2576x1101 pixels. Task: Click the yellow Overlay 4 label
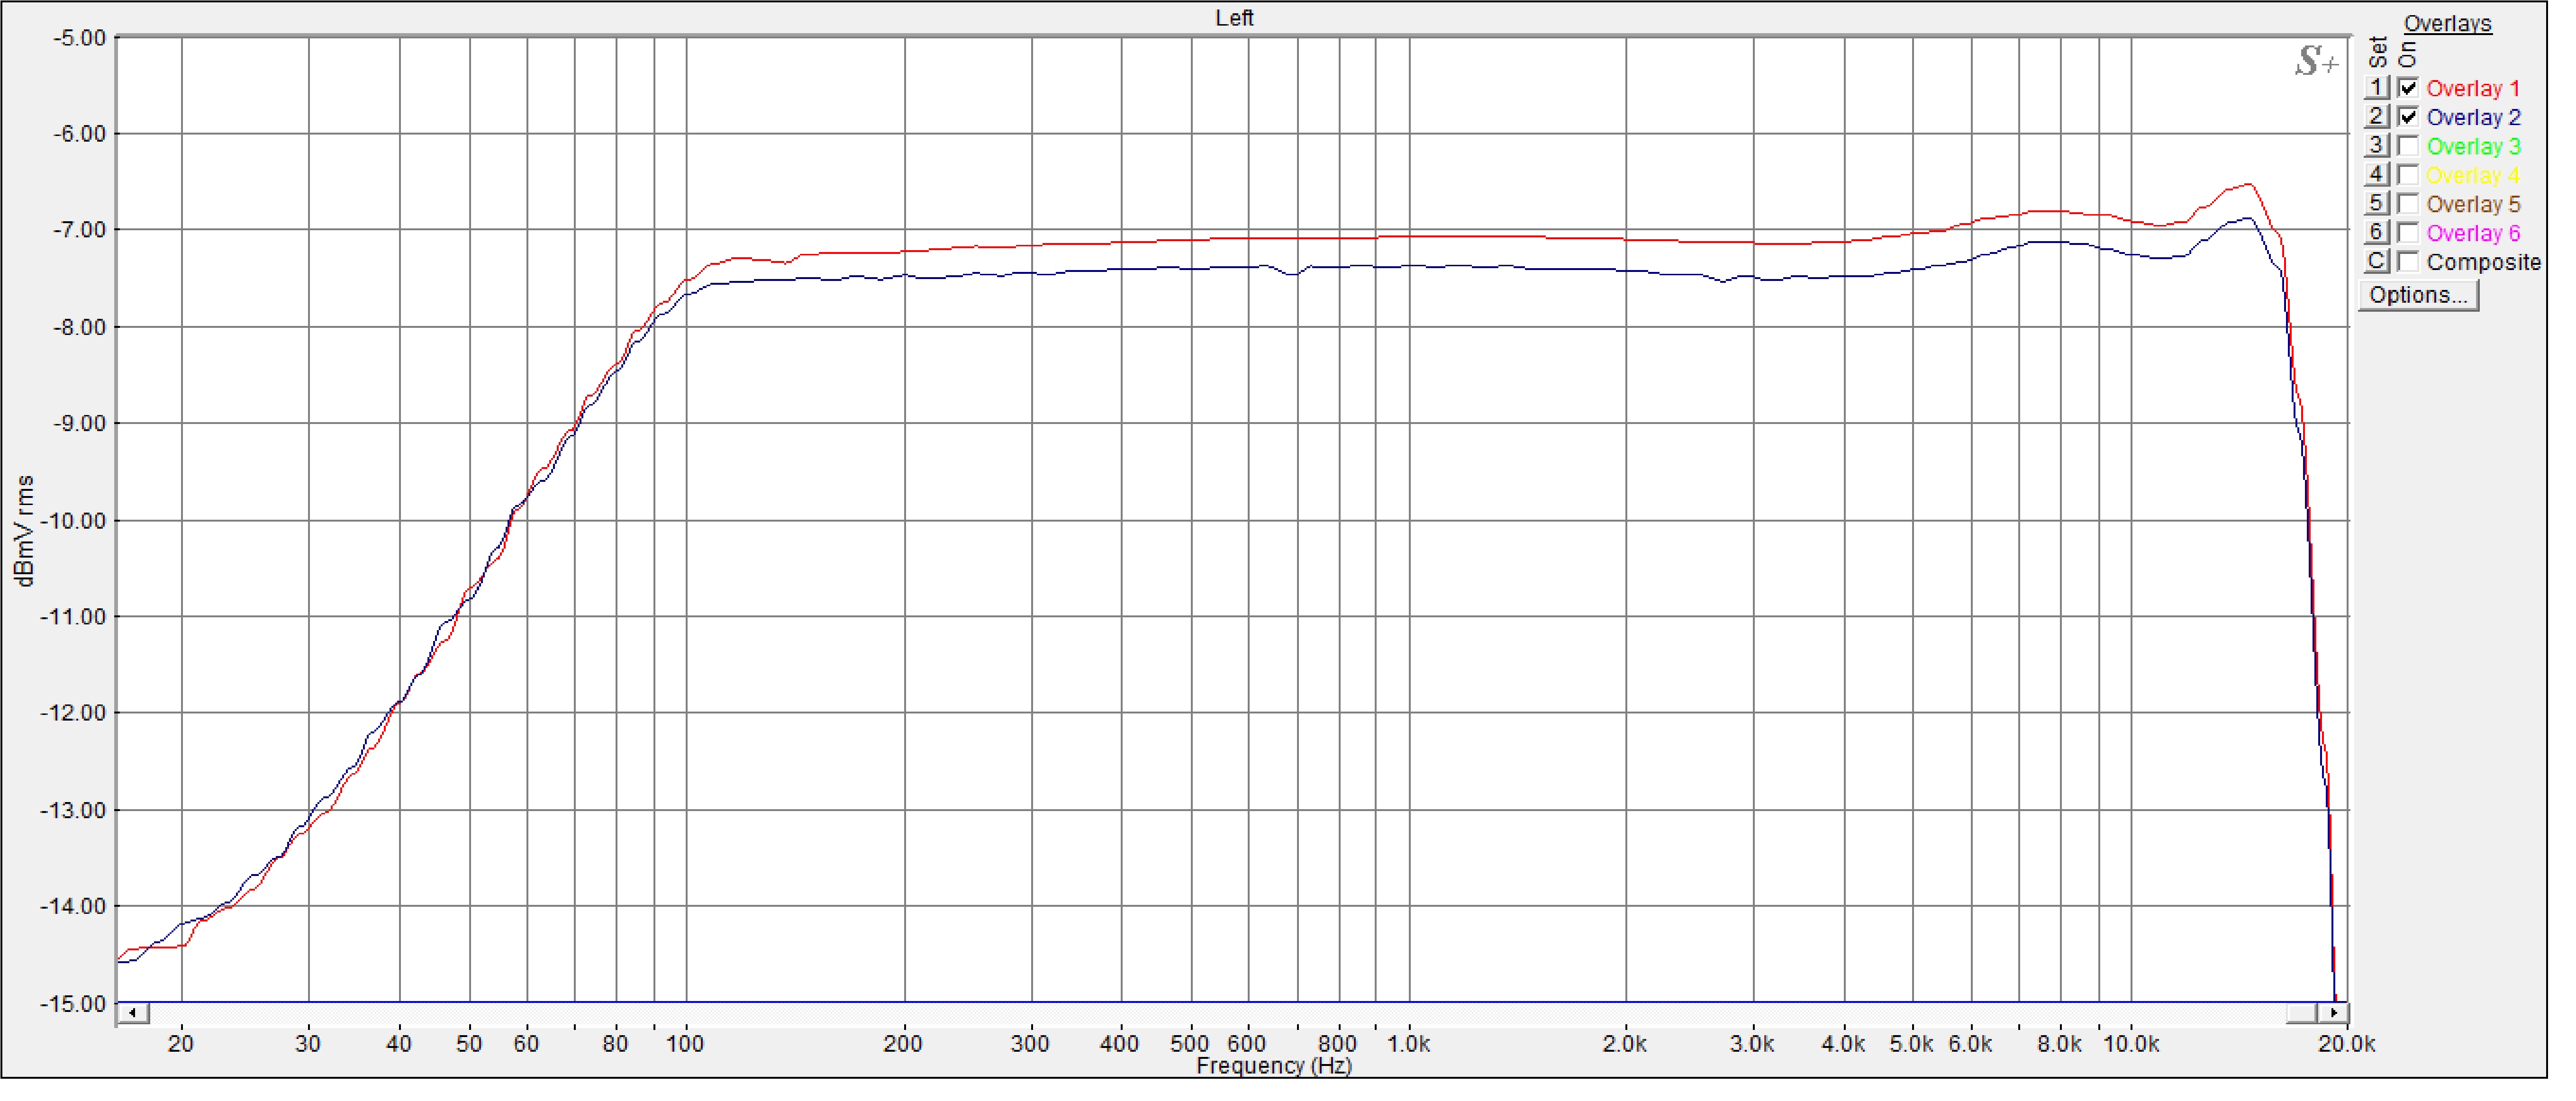tap(2473, 175)
